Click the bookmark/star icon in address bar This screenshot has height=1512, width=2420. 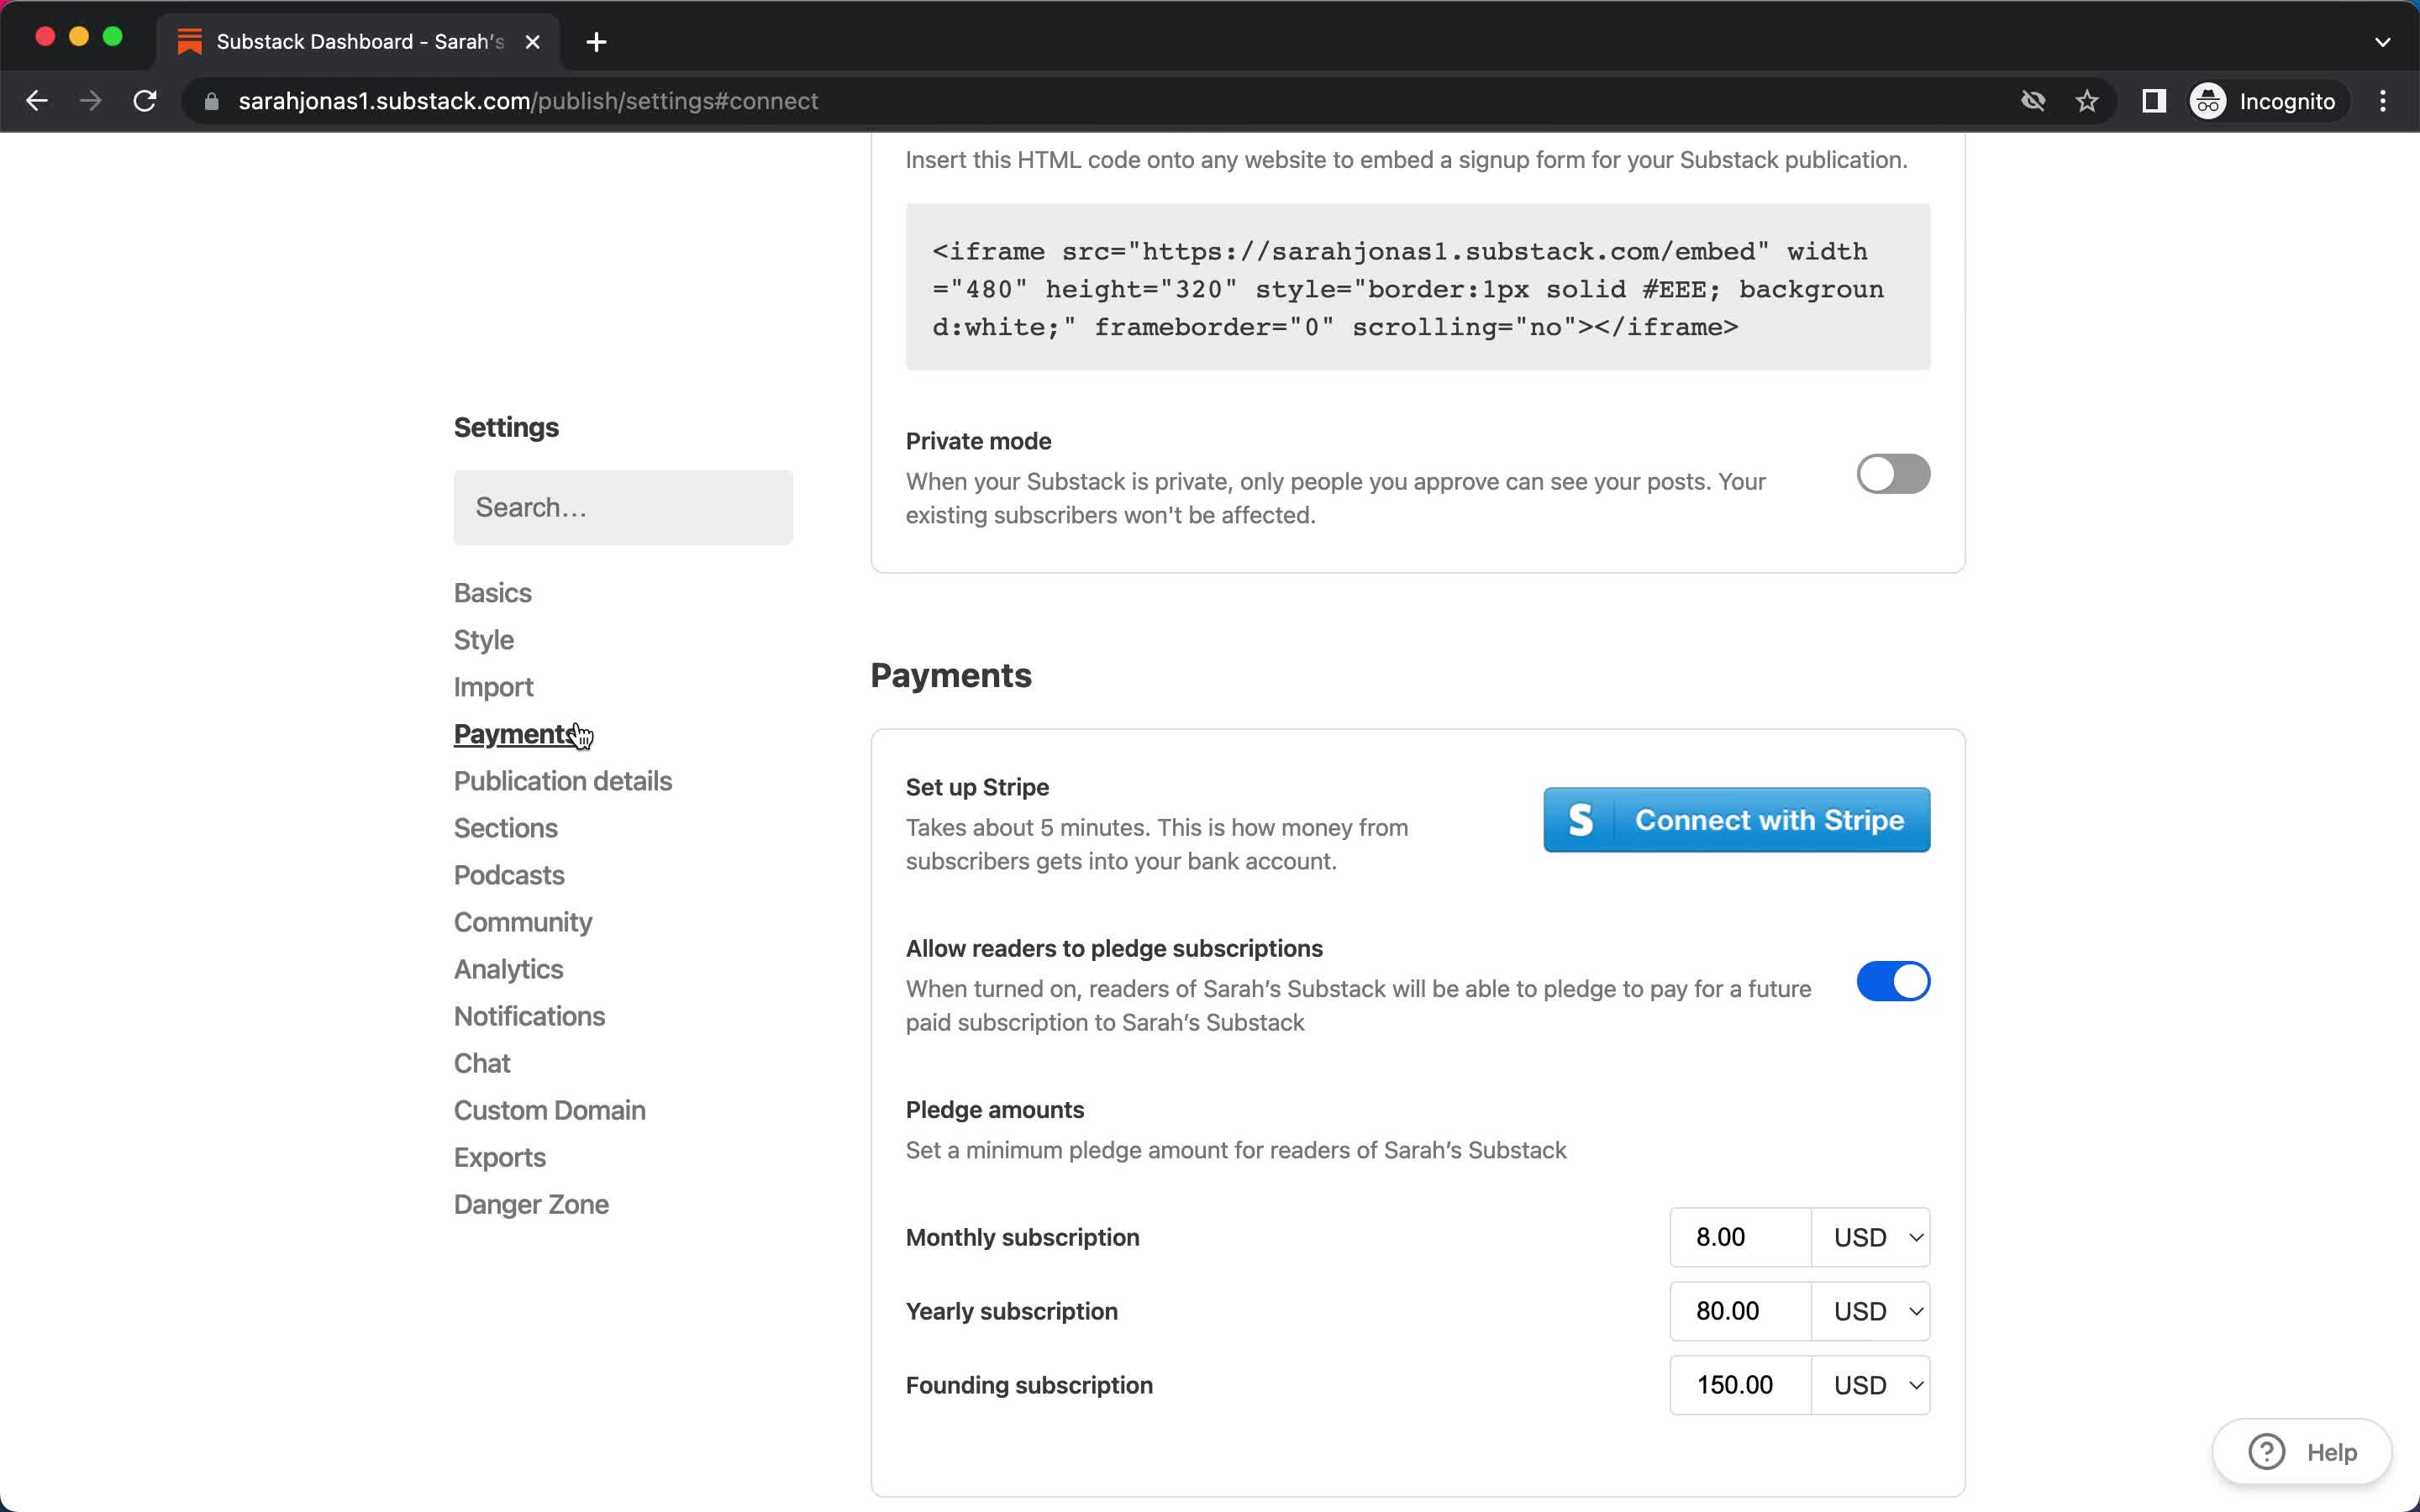[x=2087, y=101]
